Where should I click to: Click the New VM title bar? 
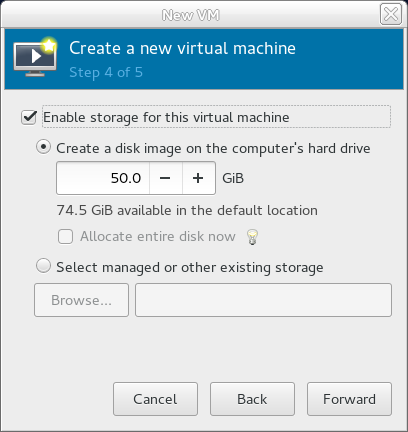tap(191, 15)
